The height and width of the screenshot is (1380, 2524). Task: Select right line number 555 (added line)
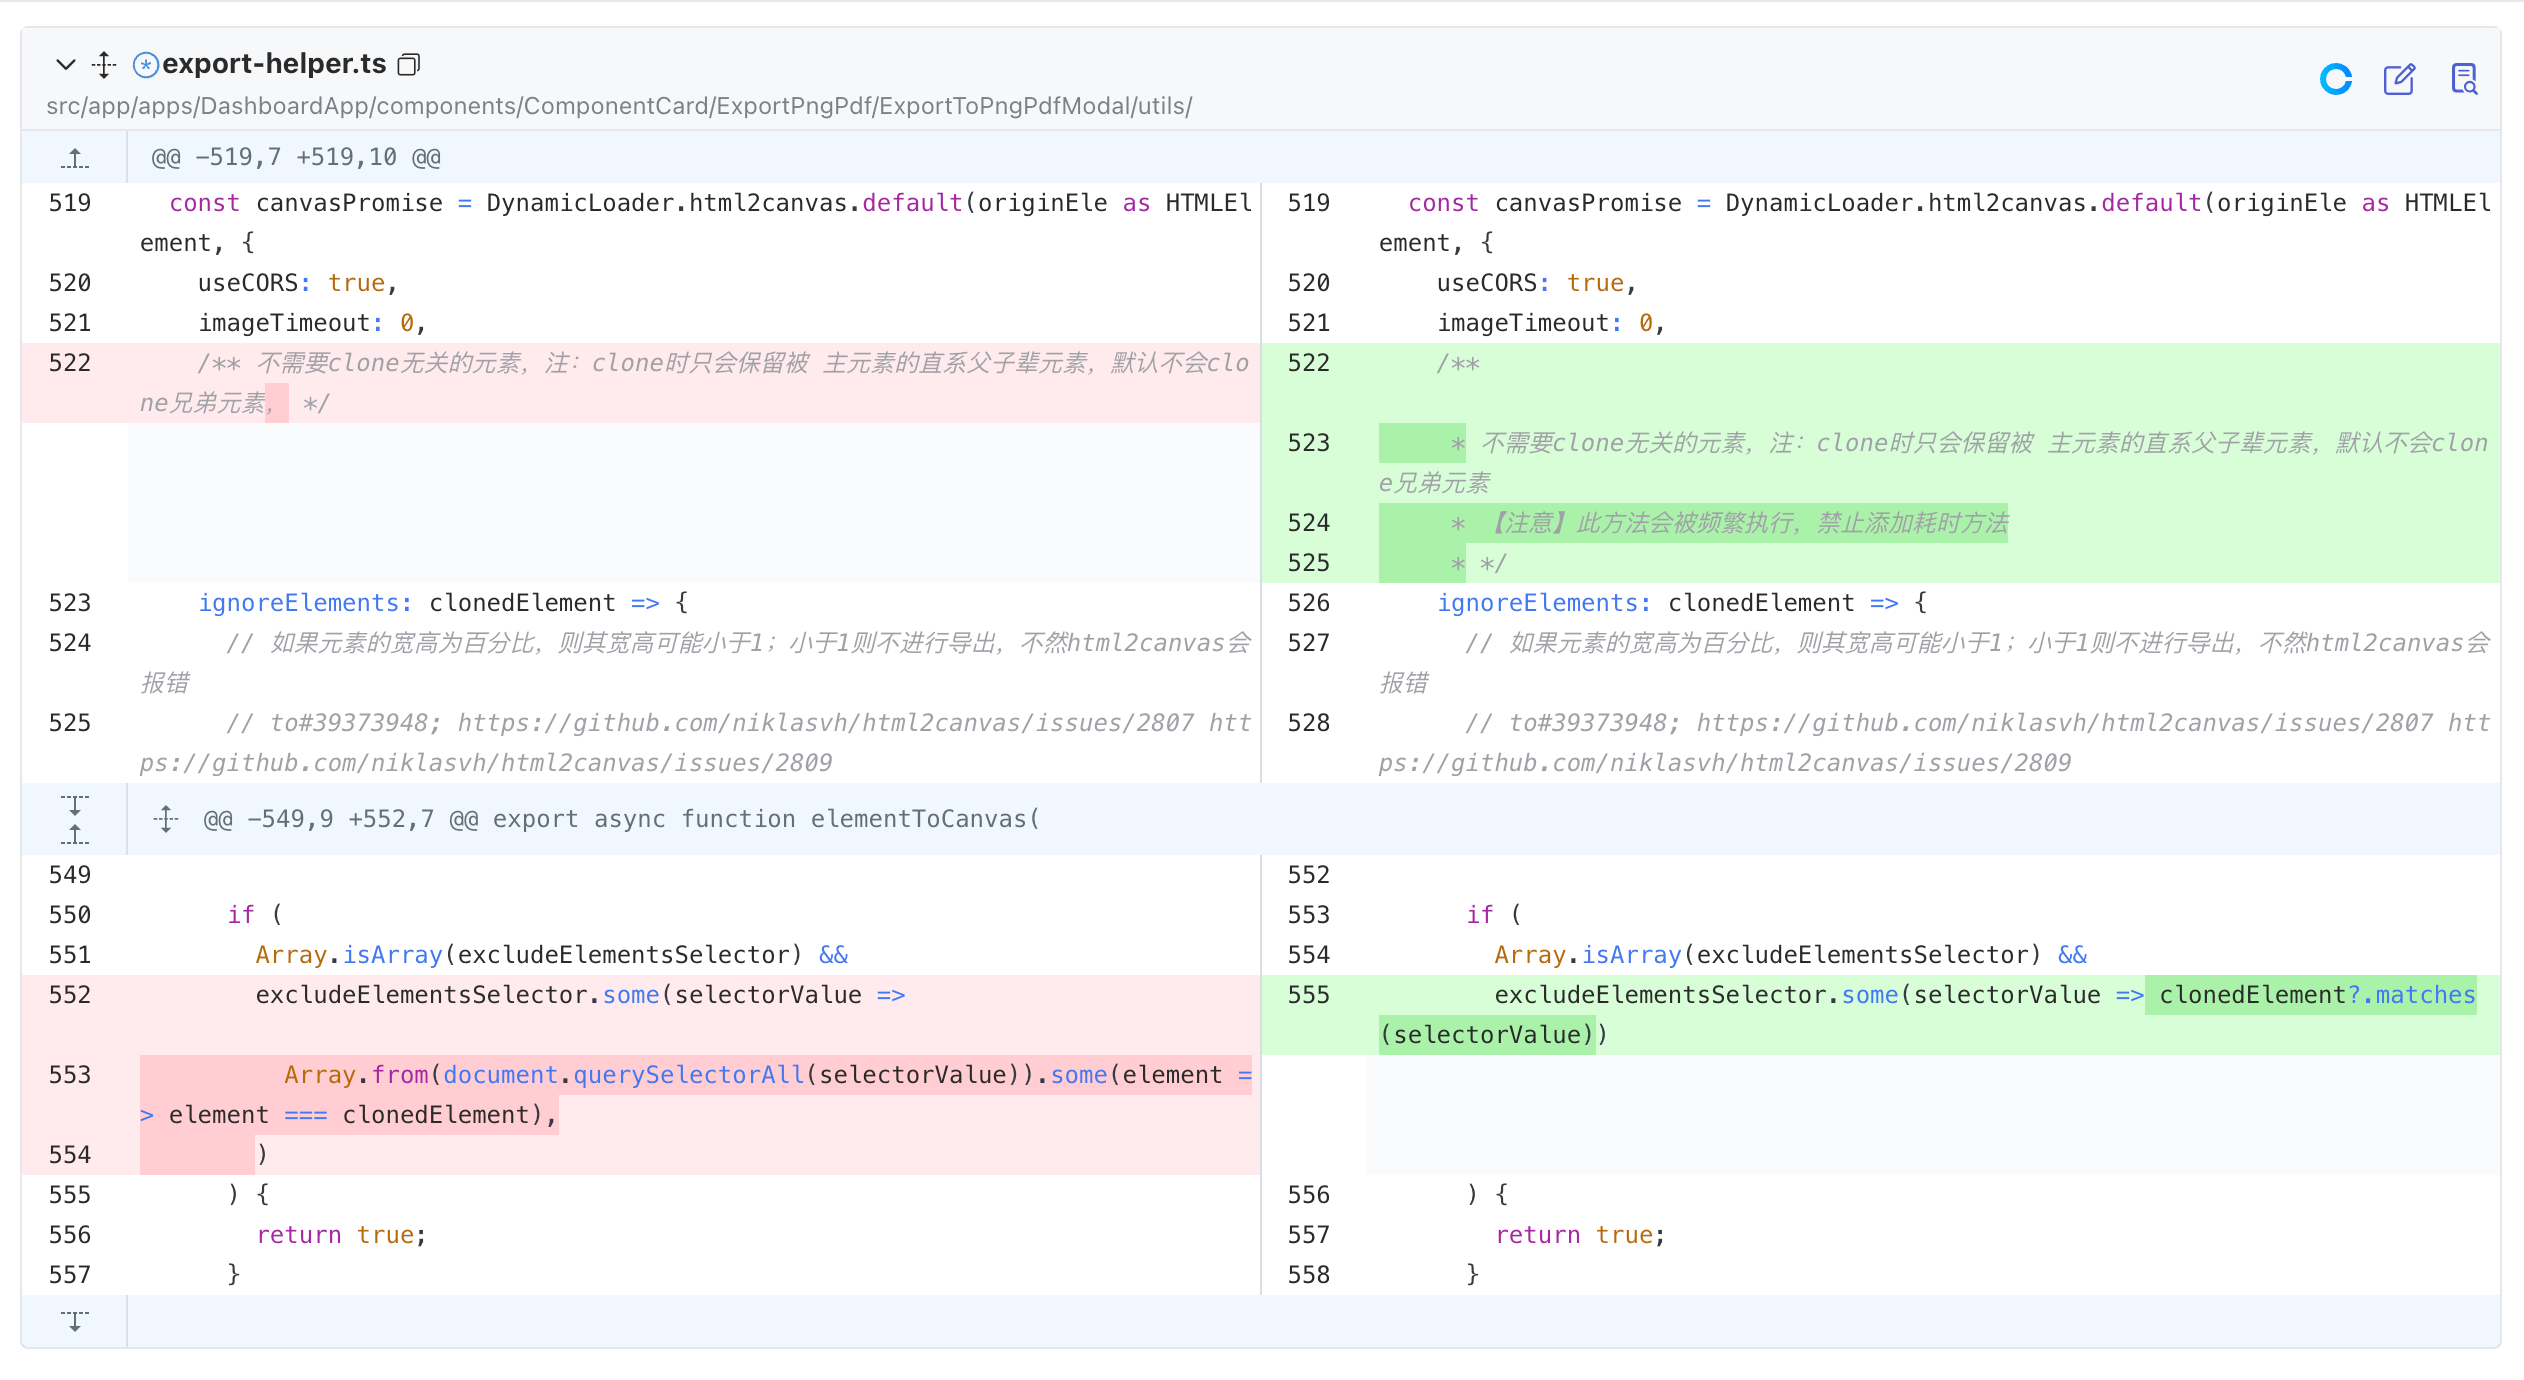point(1309,995)
